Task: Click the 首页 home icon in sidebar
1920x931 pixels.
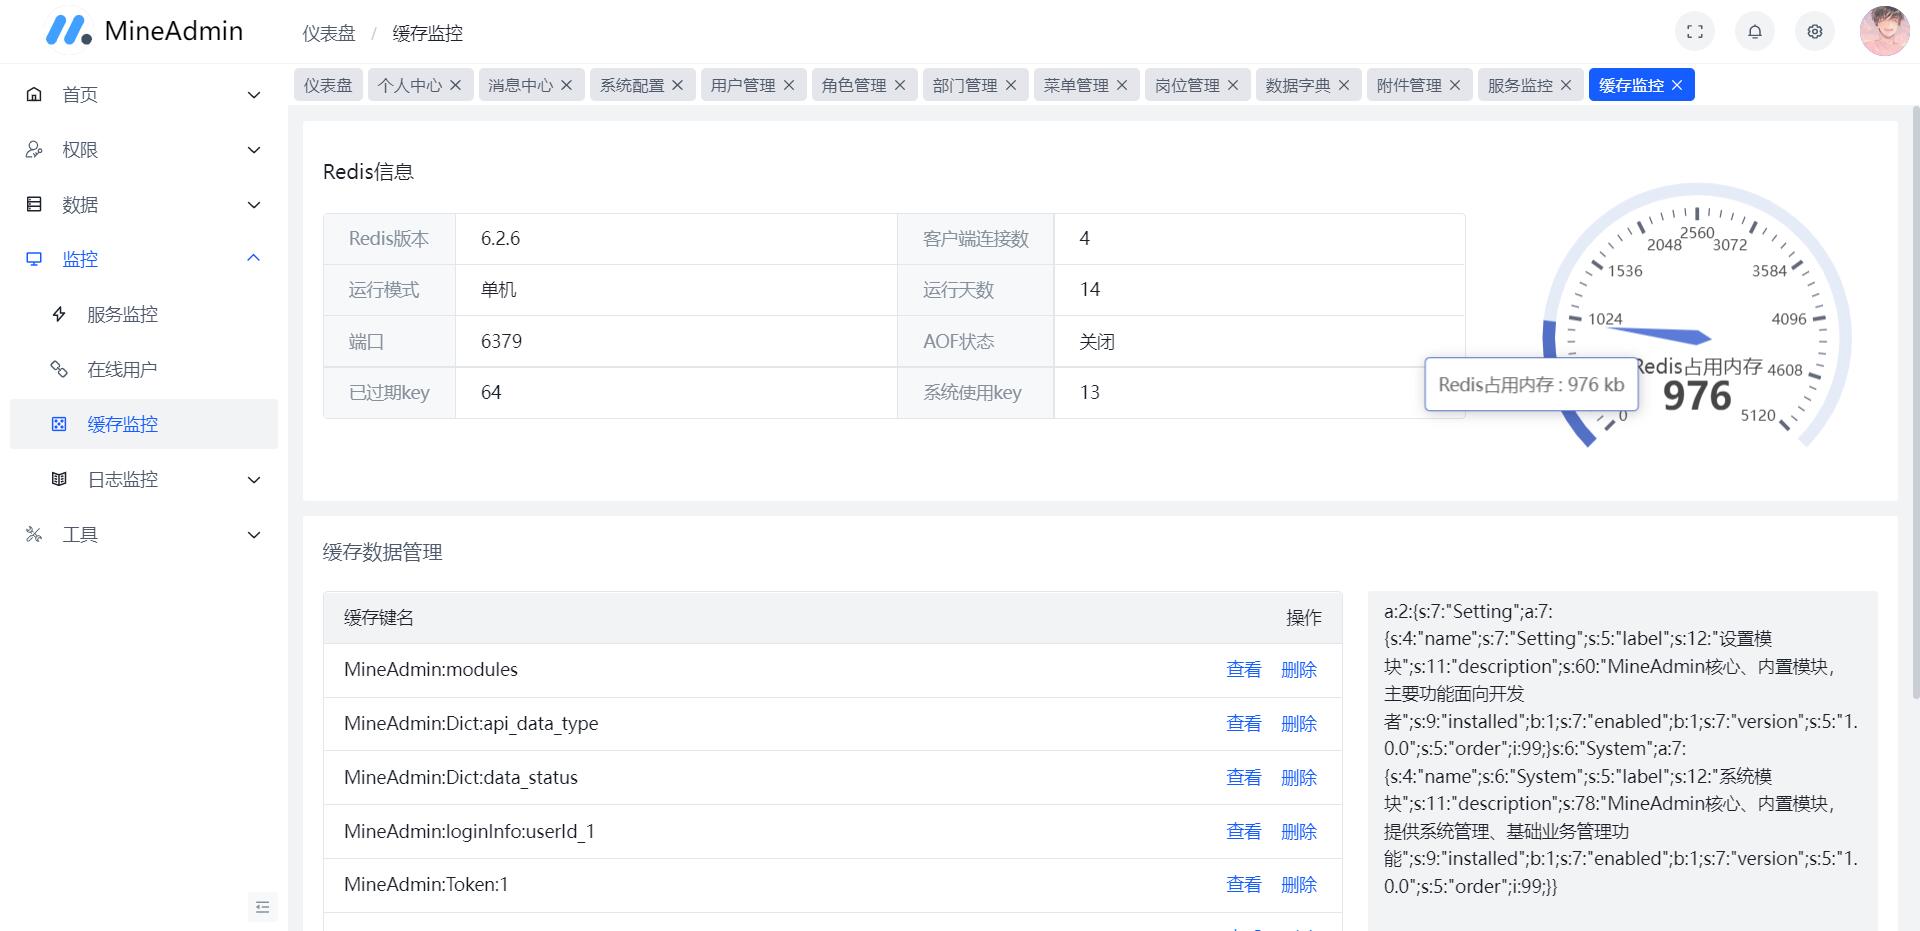Action: coord(34,94)
